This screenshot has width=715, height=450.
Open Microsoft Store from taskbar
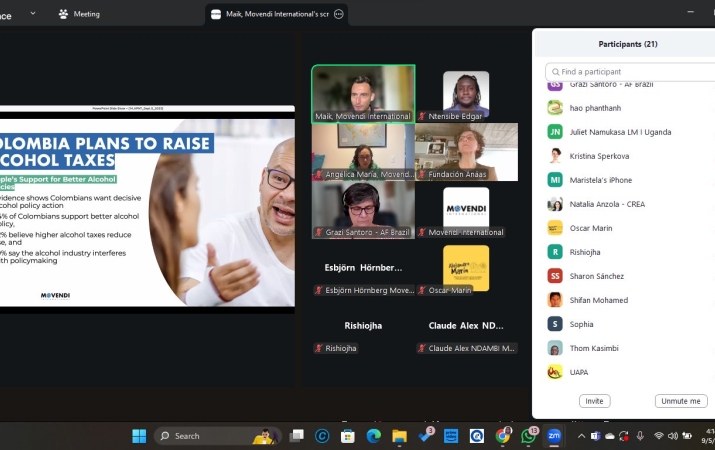[x=347, y=436]
